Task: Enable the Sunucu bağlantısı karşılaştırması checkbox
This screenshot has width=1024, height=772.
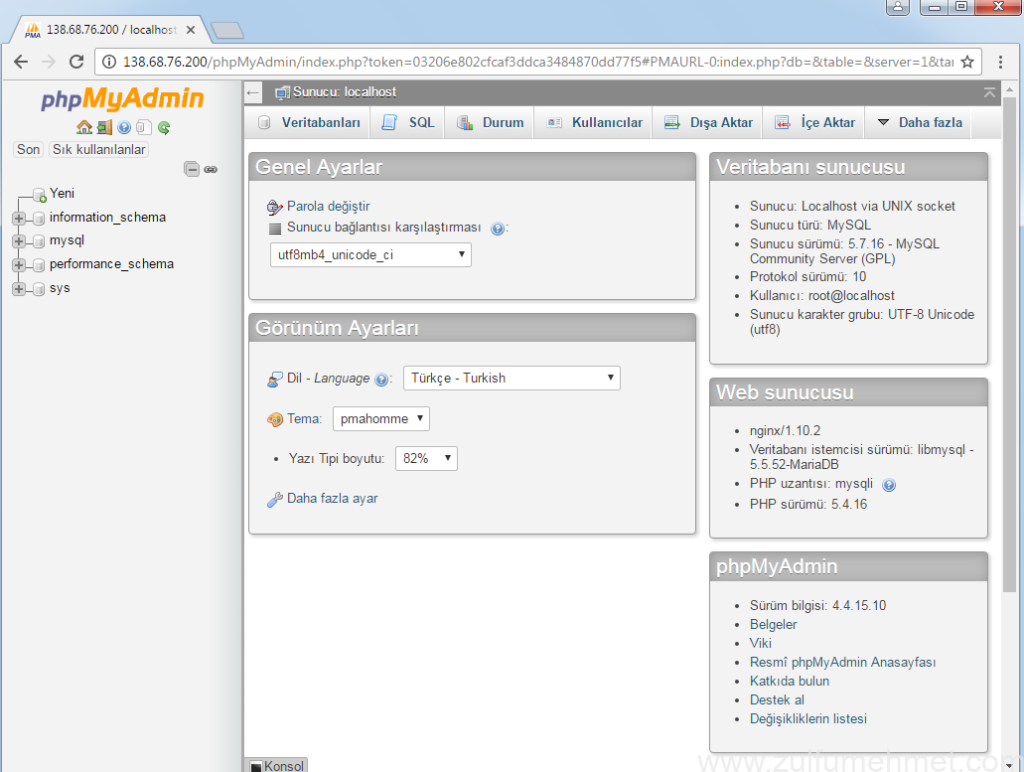Action: tap(275, 228)
